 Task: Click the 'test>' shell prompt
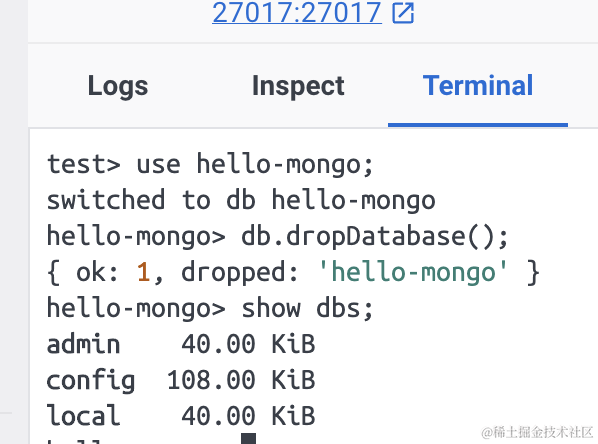(84, 164)
